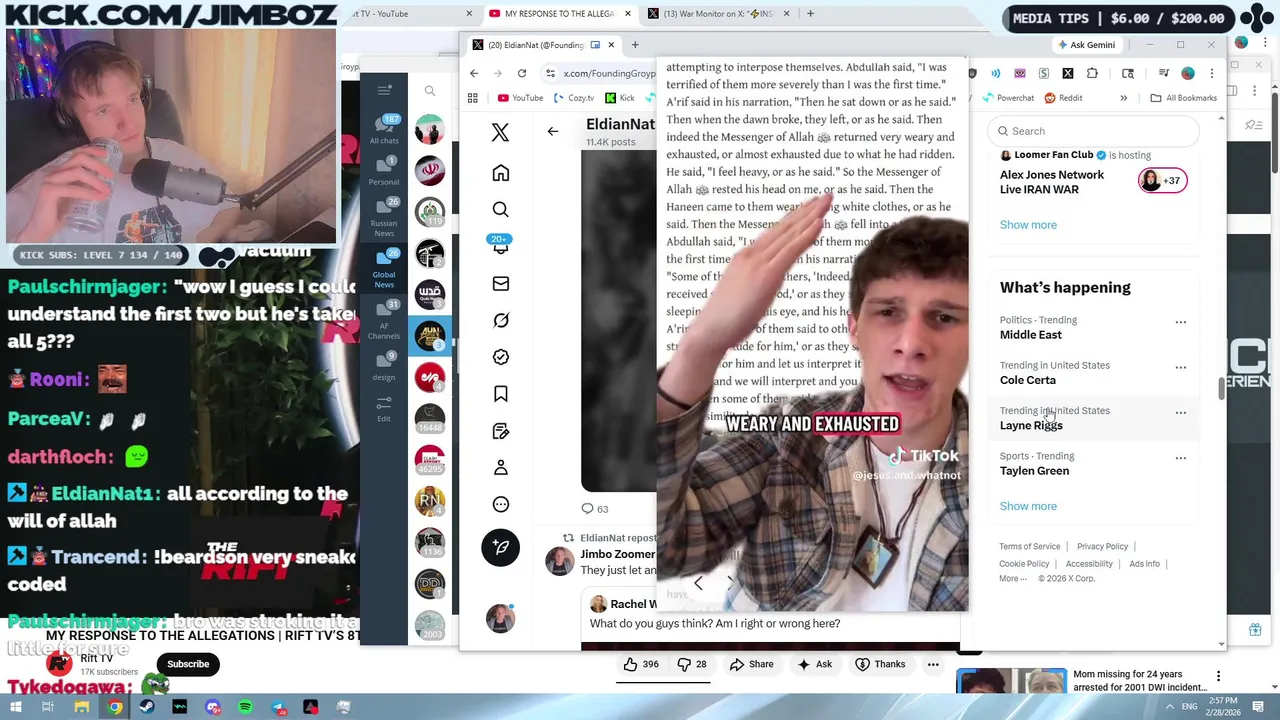Image resolution: width=1280 pixels, height=720 pixels.
Task: Click the black Post compose feather button
Action: coord(501,547)
